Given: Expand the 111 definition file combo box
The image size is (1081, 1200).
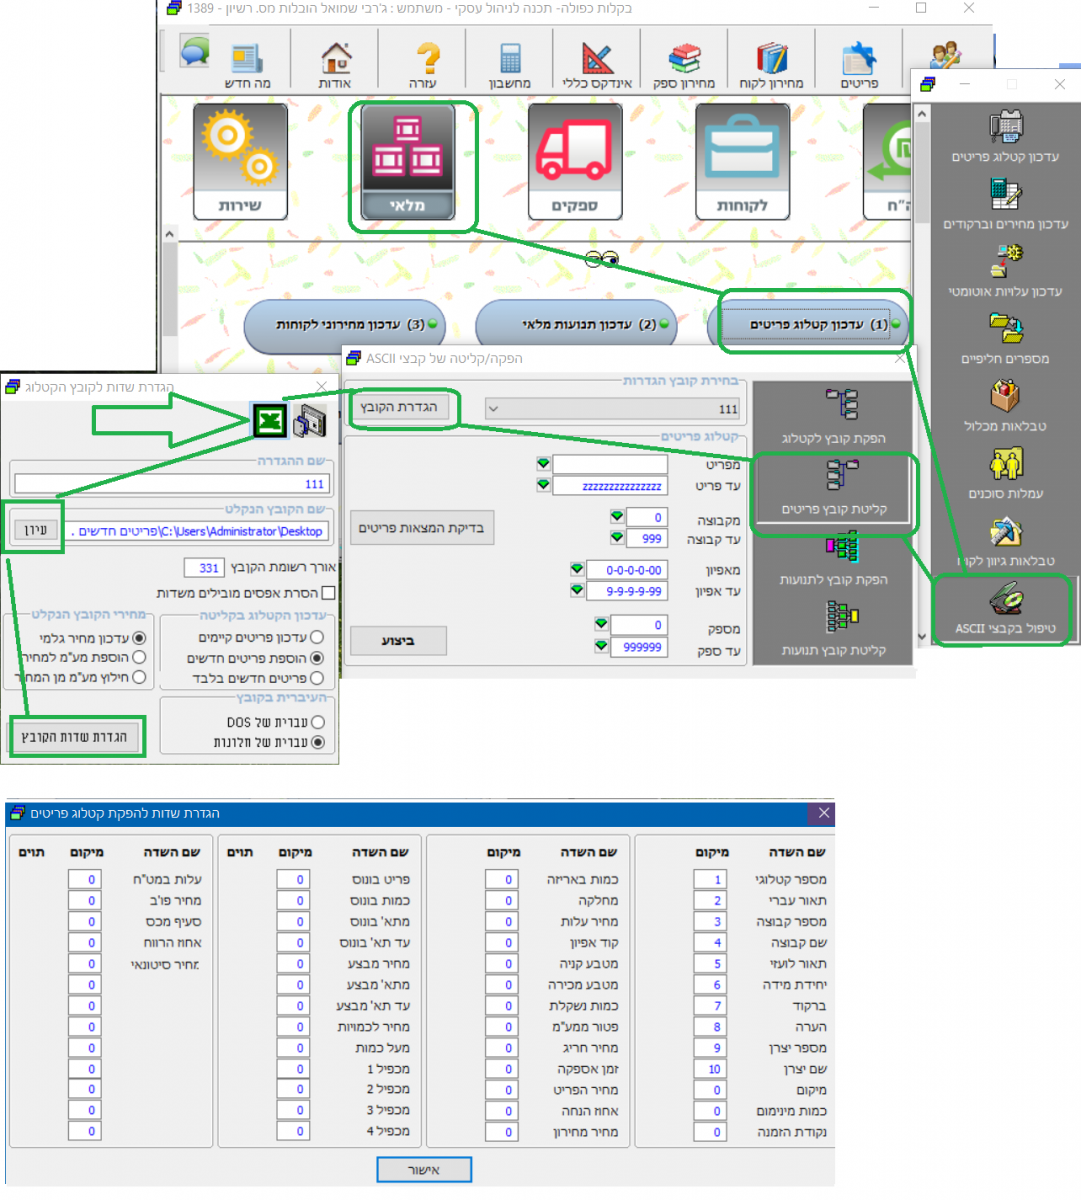Looking at the screenshot, I should tap(493, 409).
